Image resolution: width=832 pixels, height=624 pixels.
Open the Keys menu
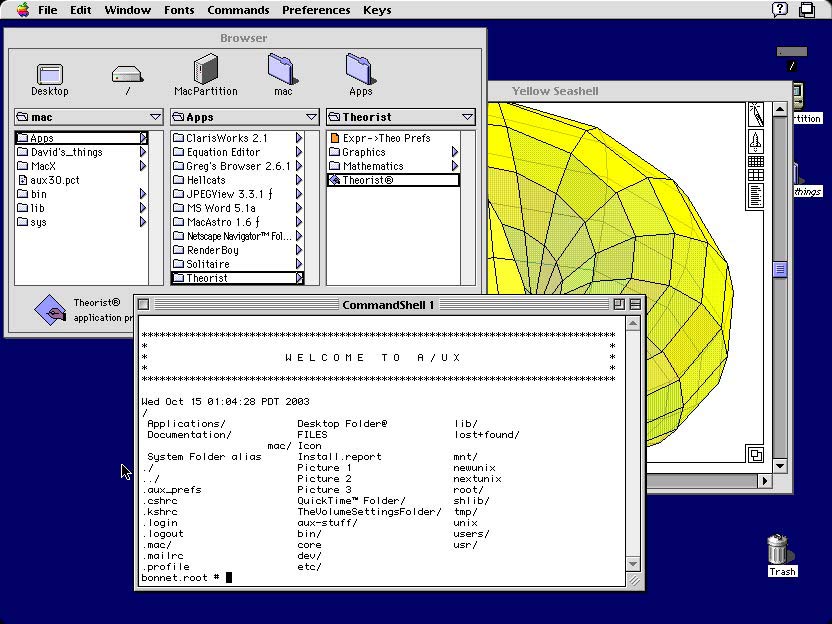point(377,10)
